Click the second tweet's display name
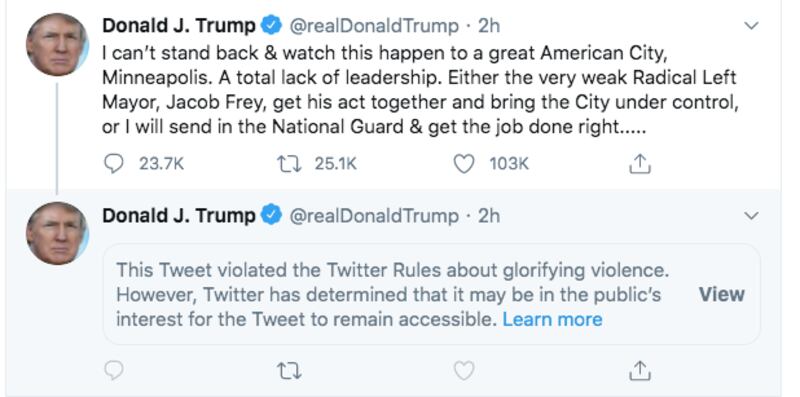 [179, 216]
